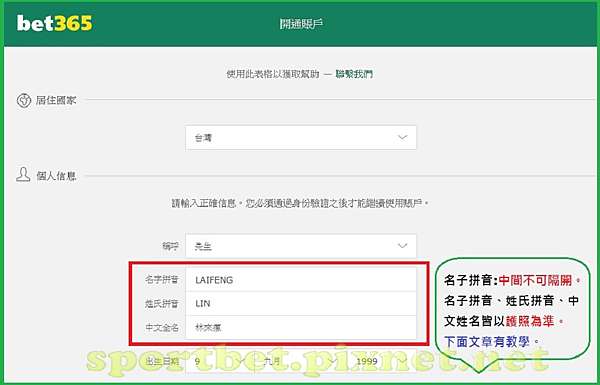Screen dimensions: 600x385
Task: Open the 聯繫我們 contact link
Action: [354, 74]
